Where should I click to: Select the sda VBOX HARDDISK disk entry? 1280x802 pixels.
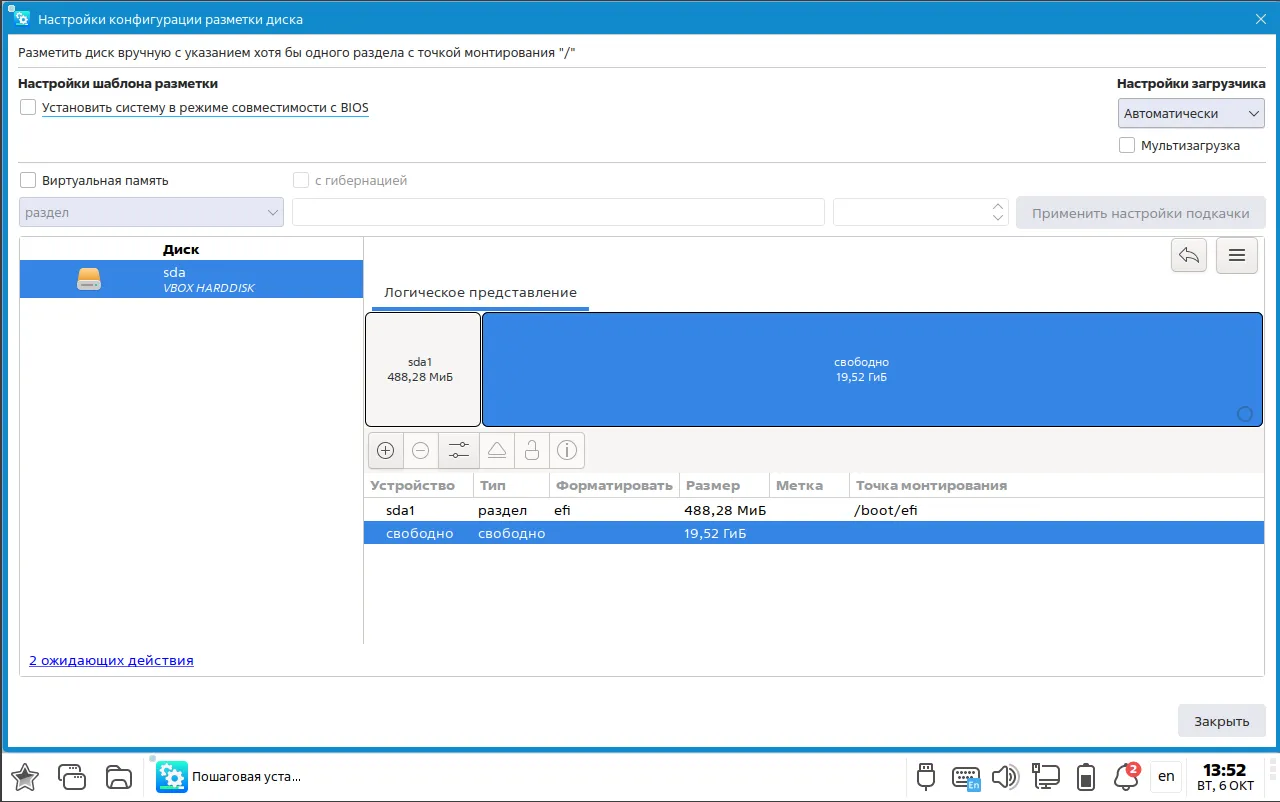(191, 279)
